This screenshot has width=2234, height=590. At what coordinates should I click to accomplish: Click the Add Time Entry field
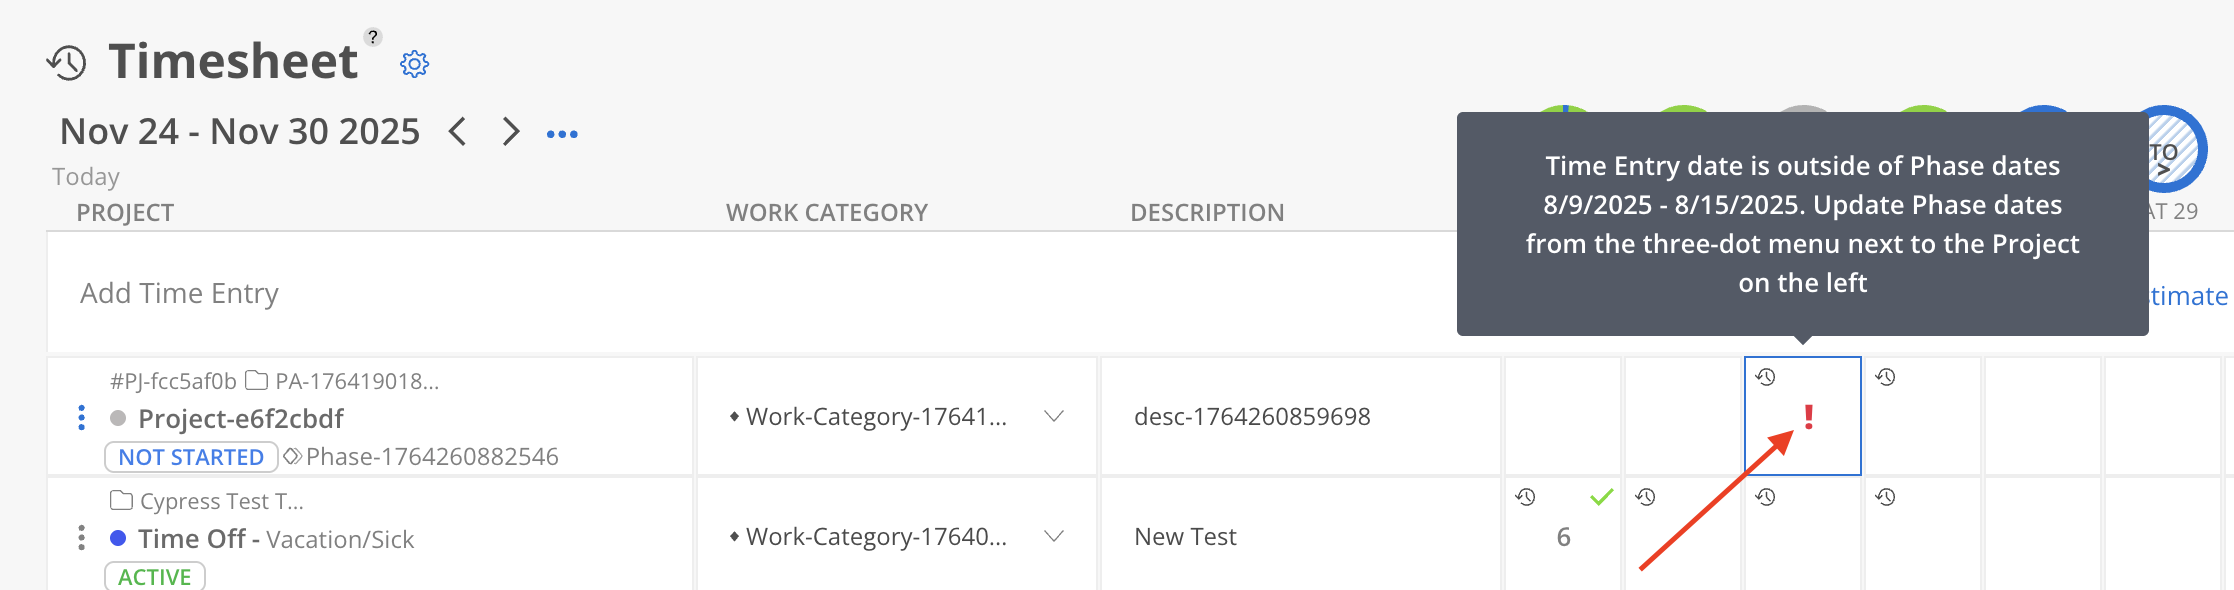tap(180, 294)
